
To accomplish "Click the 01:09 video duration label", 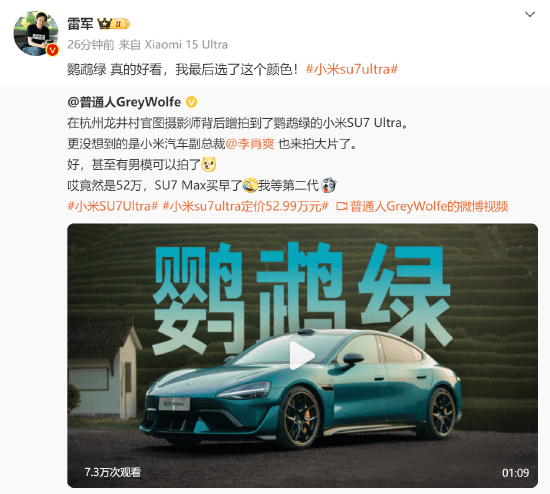I will click(x=515, y=473).
